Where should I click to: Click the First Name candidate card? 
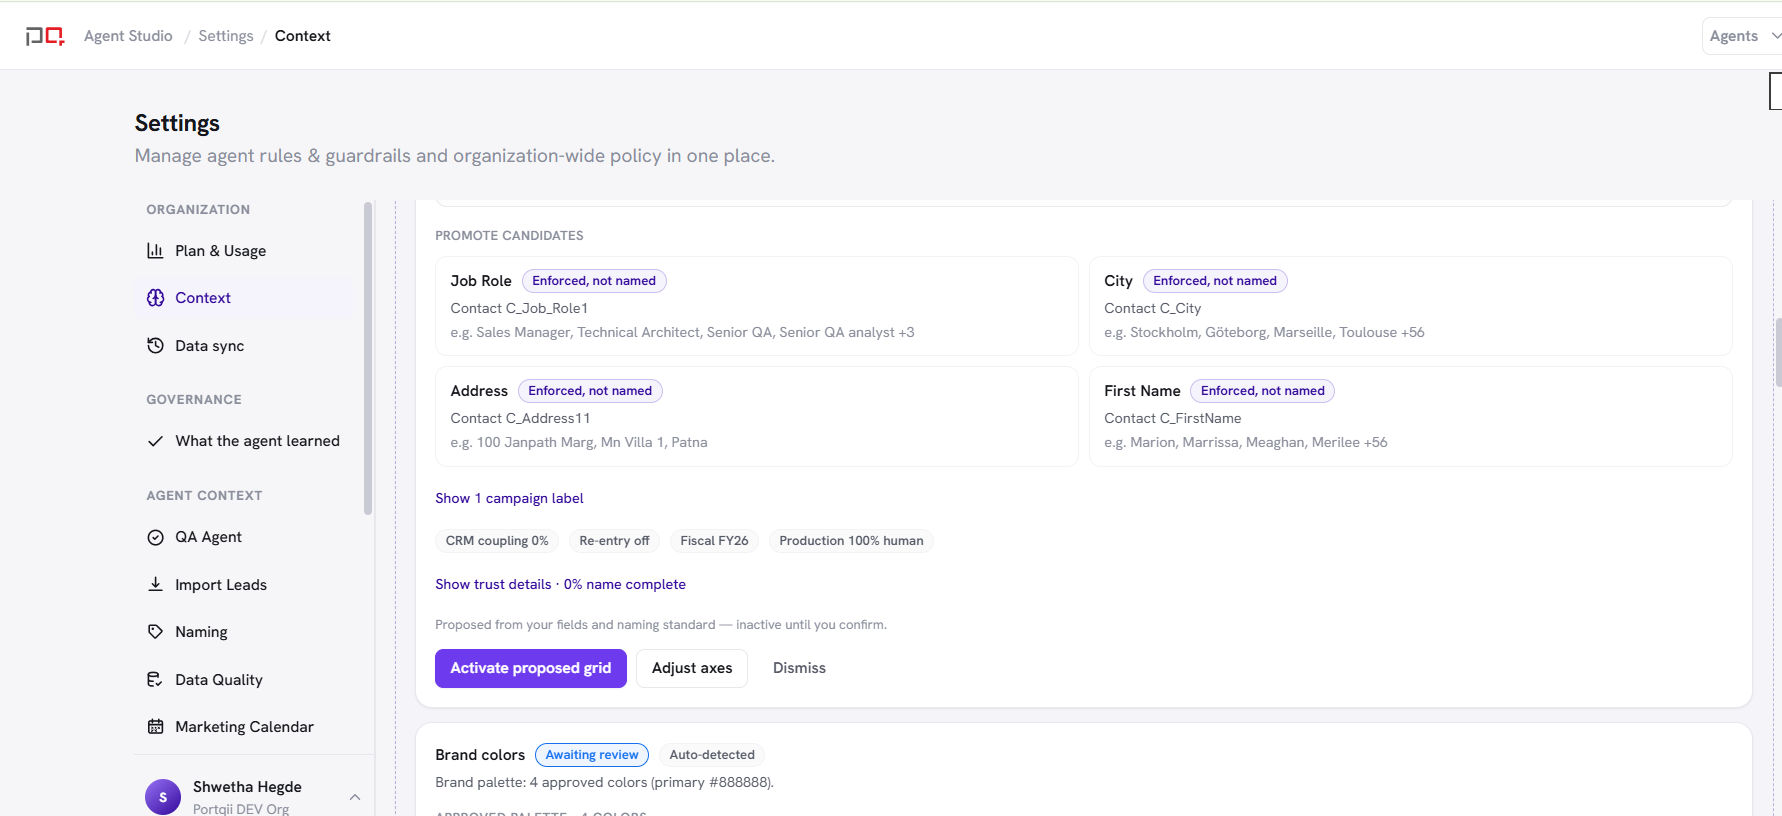[x=1410, y=416]
